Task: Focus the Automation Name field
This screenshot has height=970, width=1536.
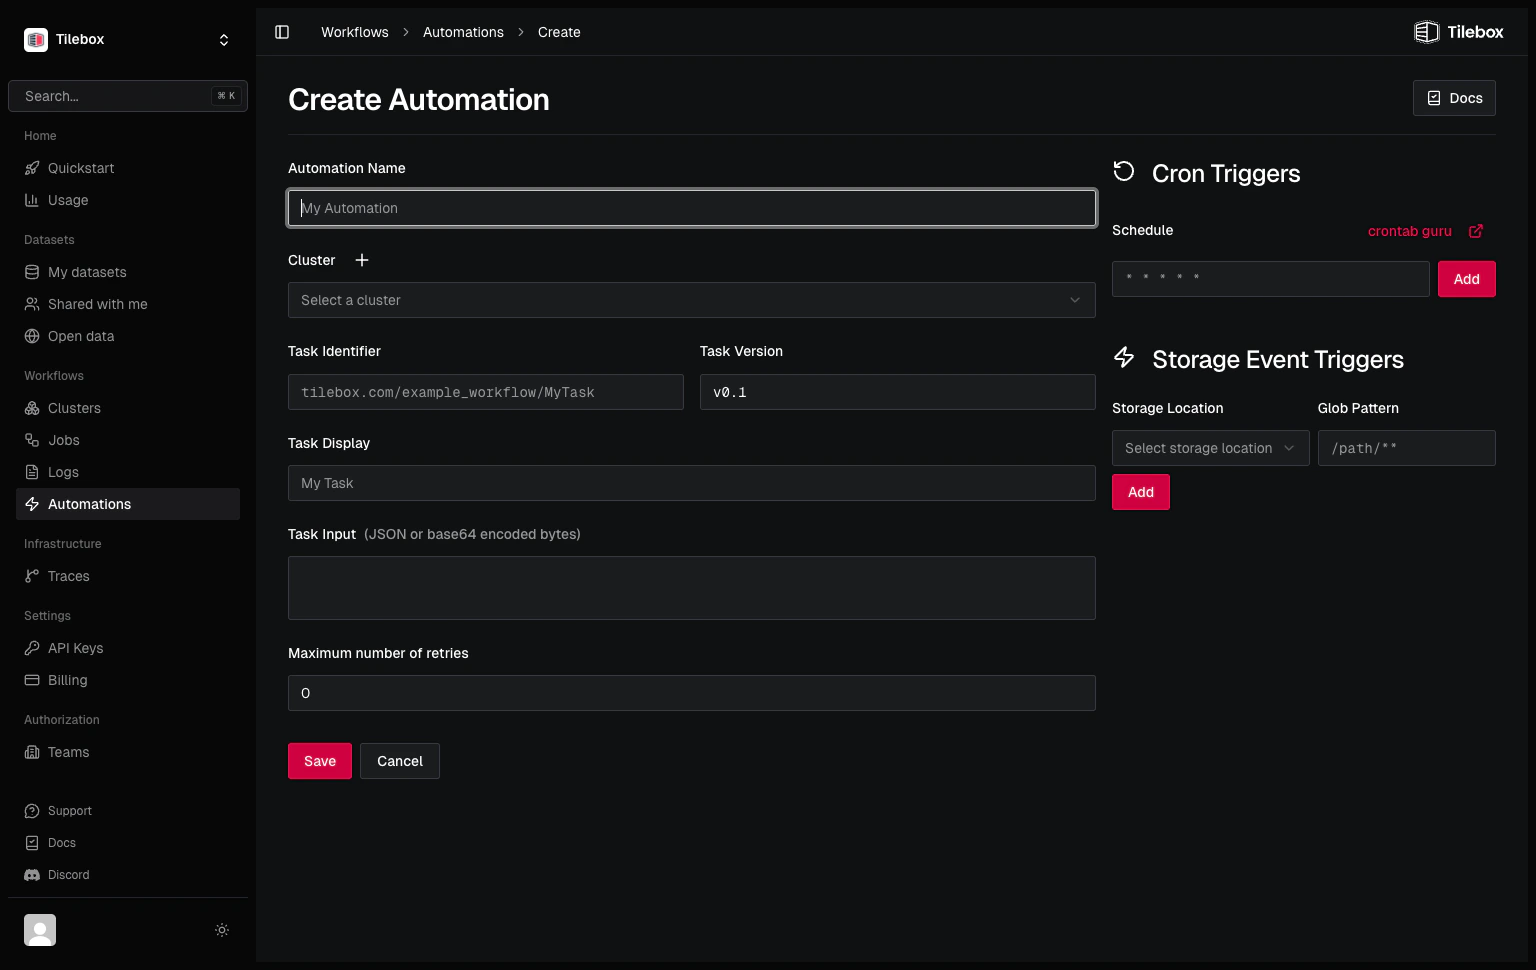Action: (x=692, y=208)
